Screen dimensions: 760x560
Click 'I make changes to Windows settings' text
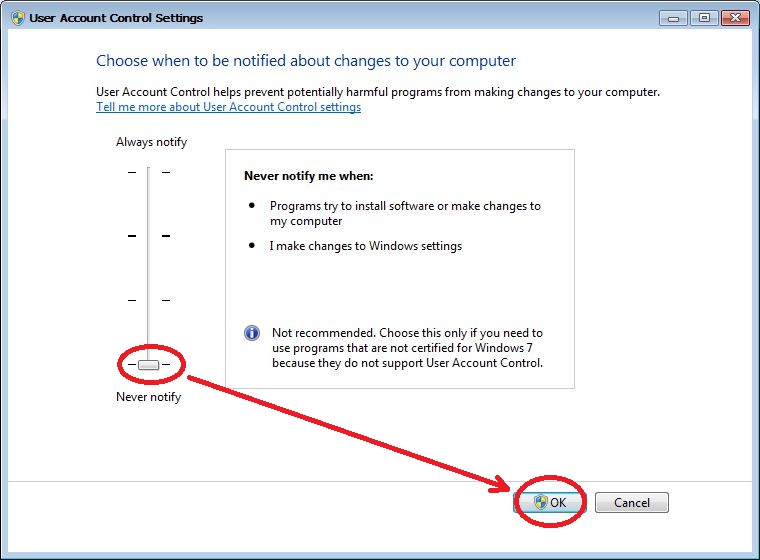(365, 246)
